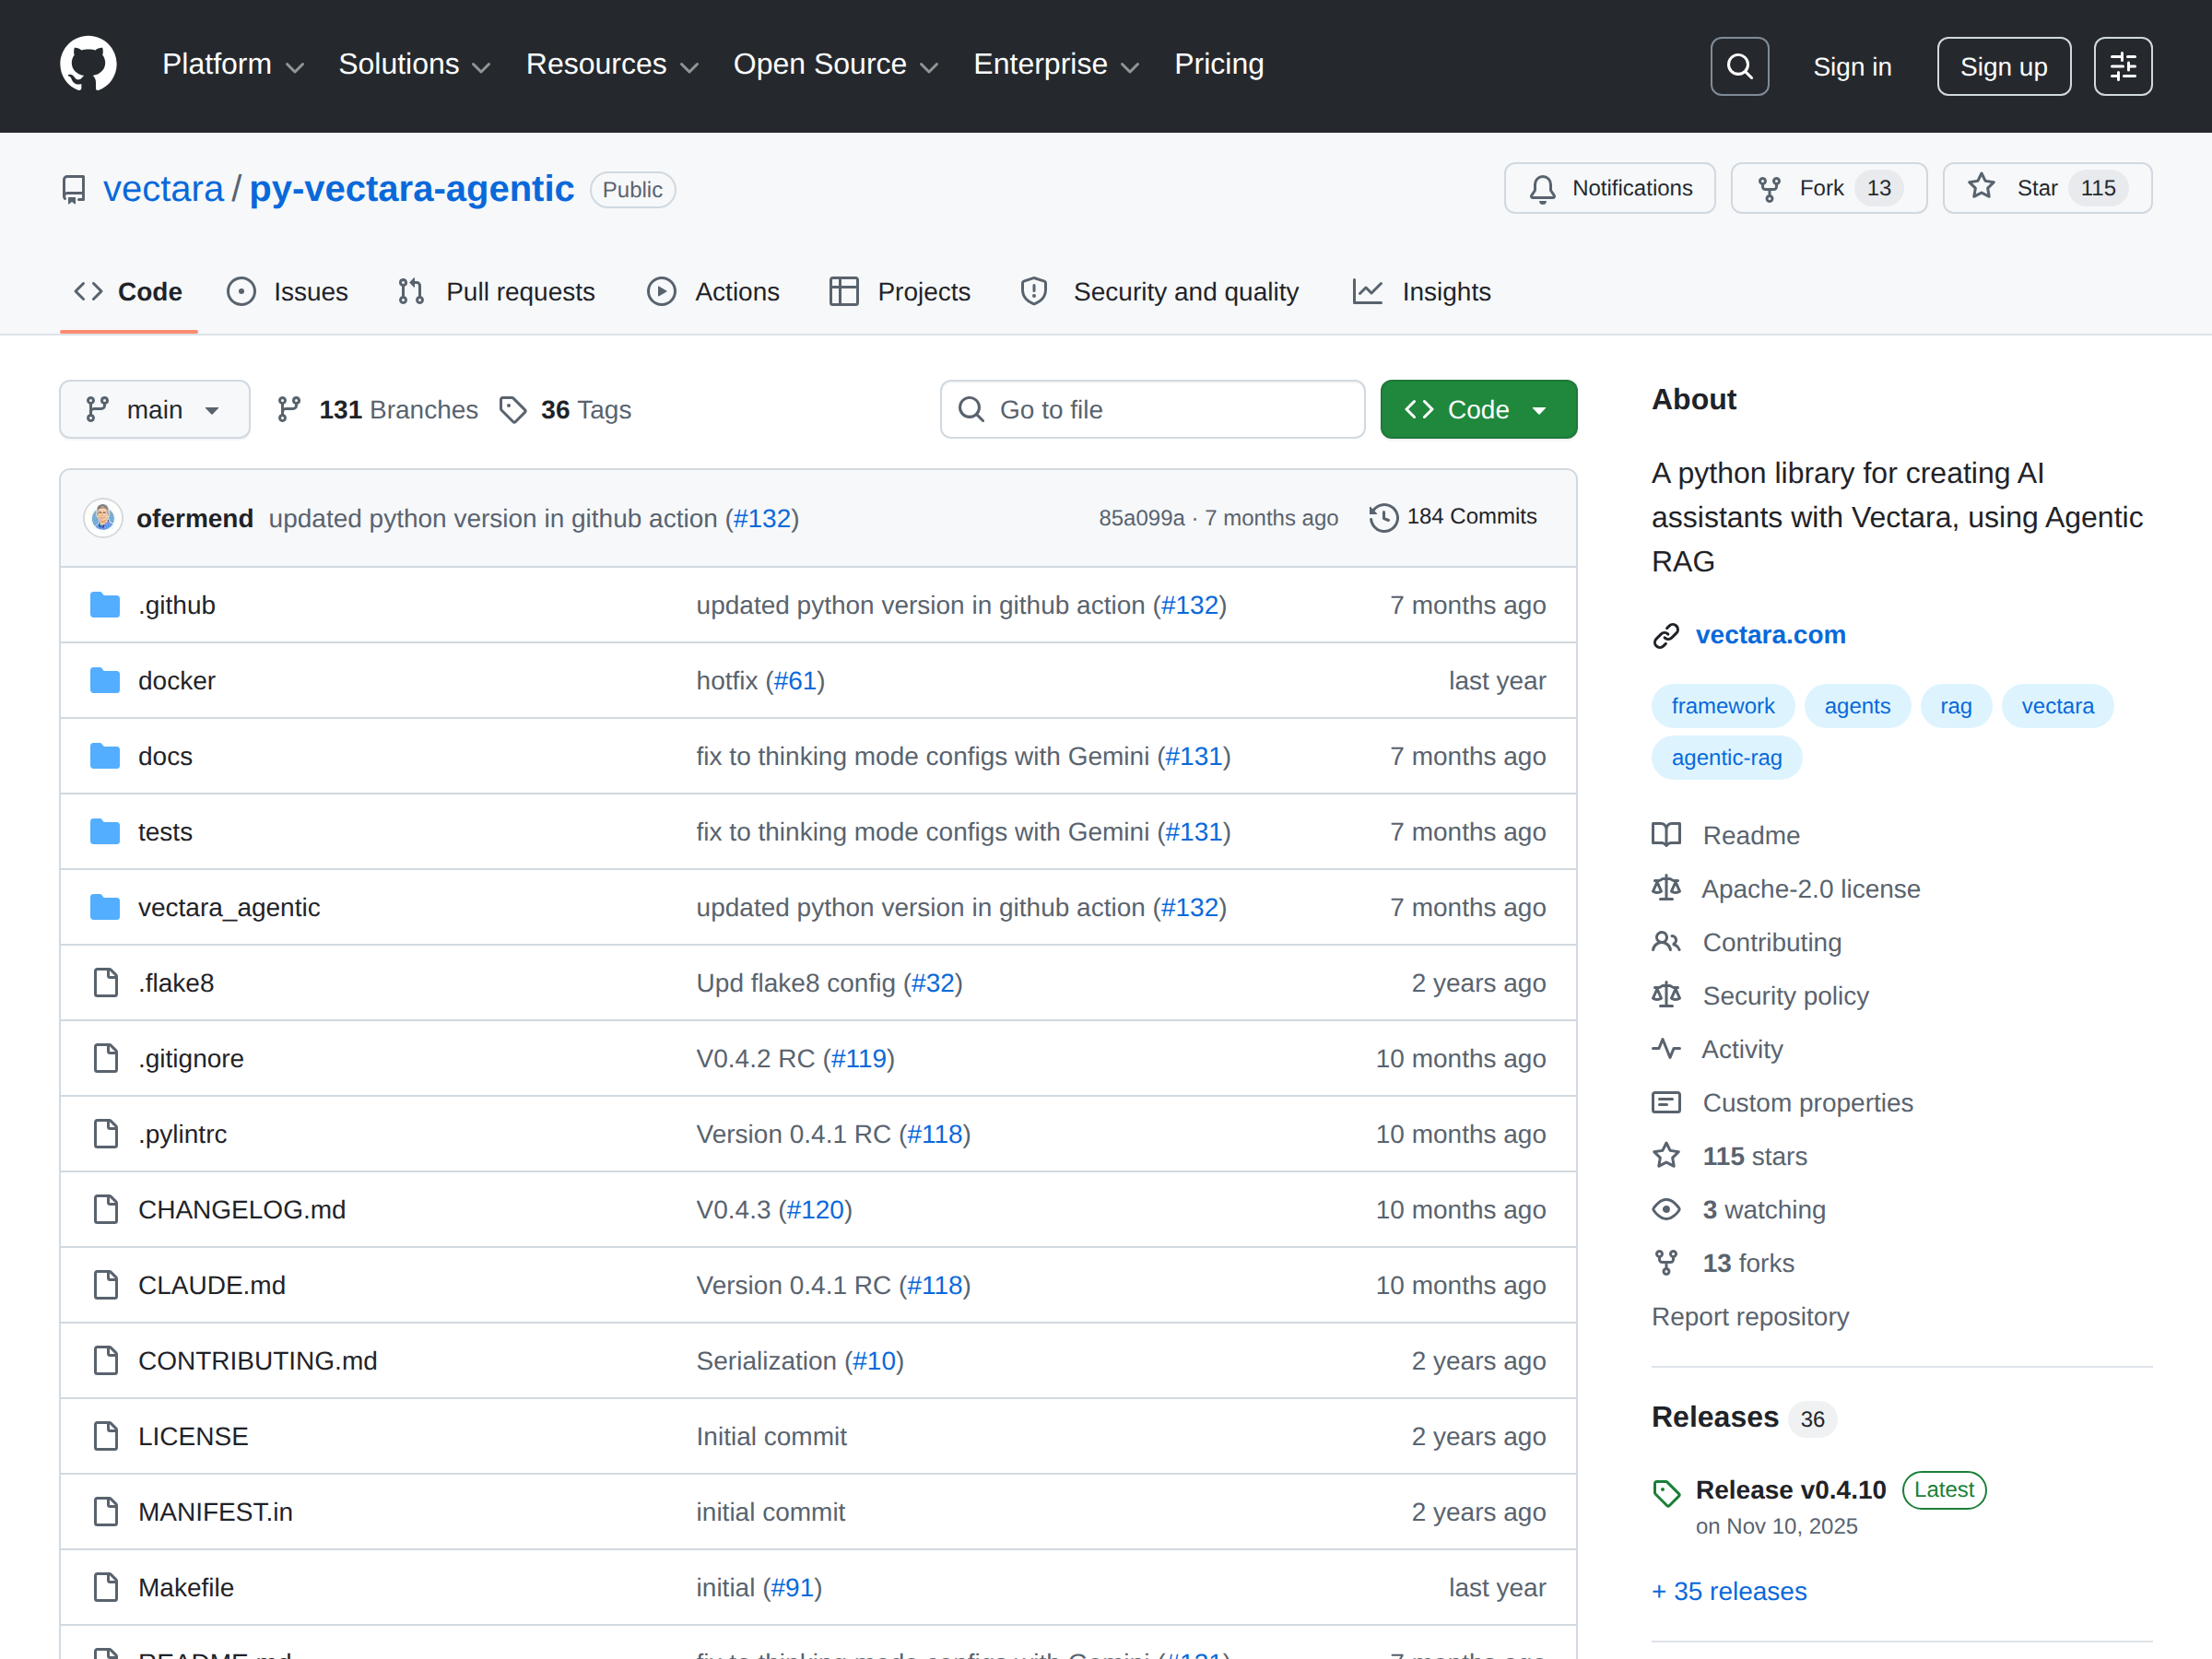Open CHANGELOG.md file
The image size is (2212, 1659).
(242, 1209)
